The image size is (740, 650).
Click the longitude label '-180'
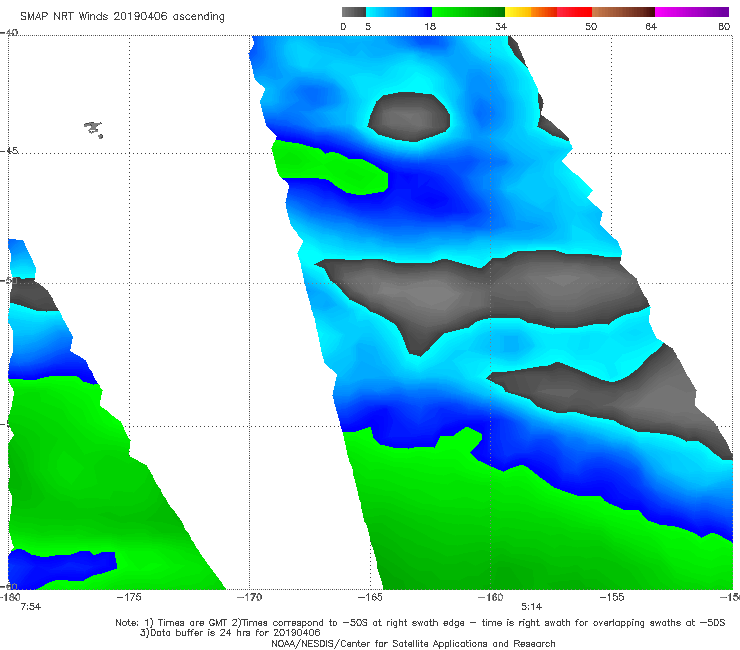(10, 597)
